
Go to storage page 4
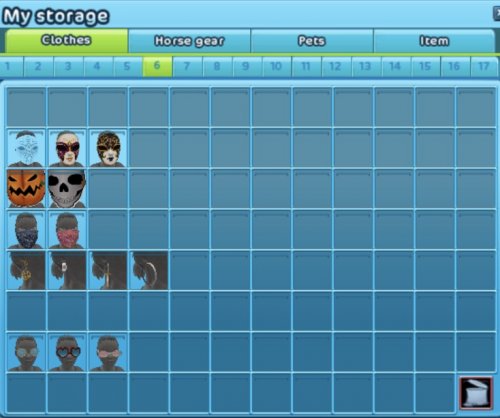(98, 66)
